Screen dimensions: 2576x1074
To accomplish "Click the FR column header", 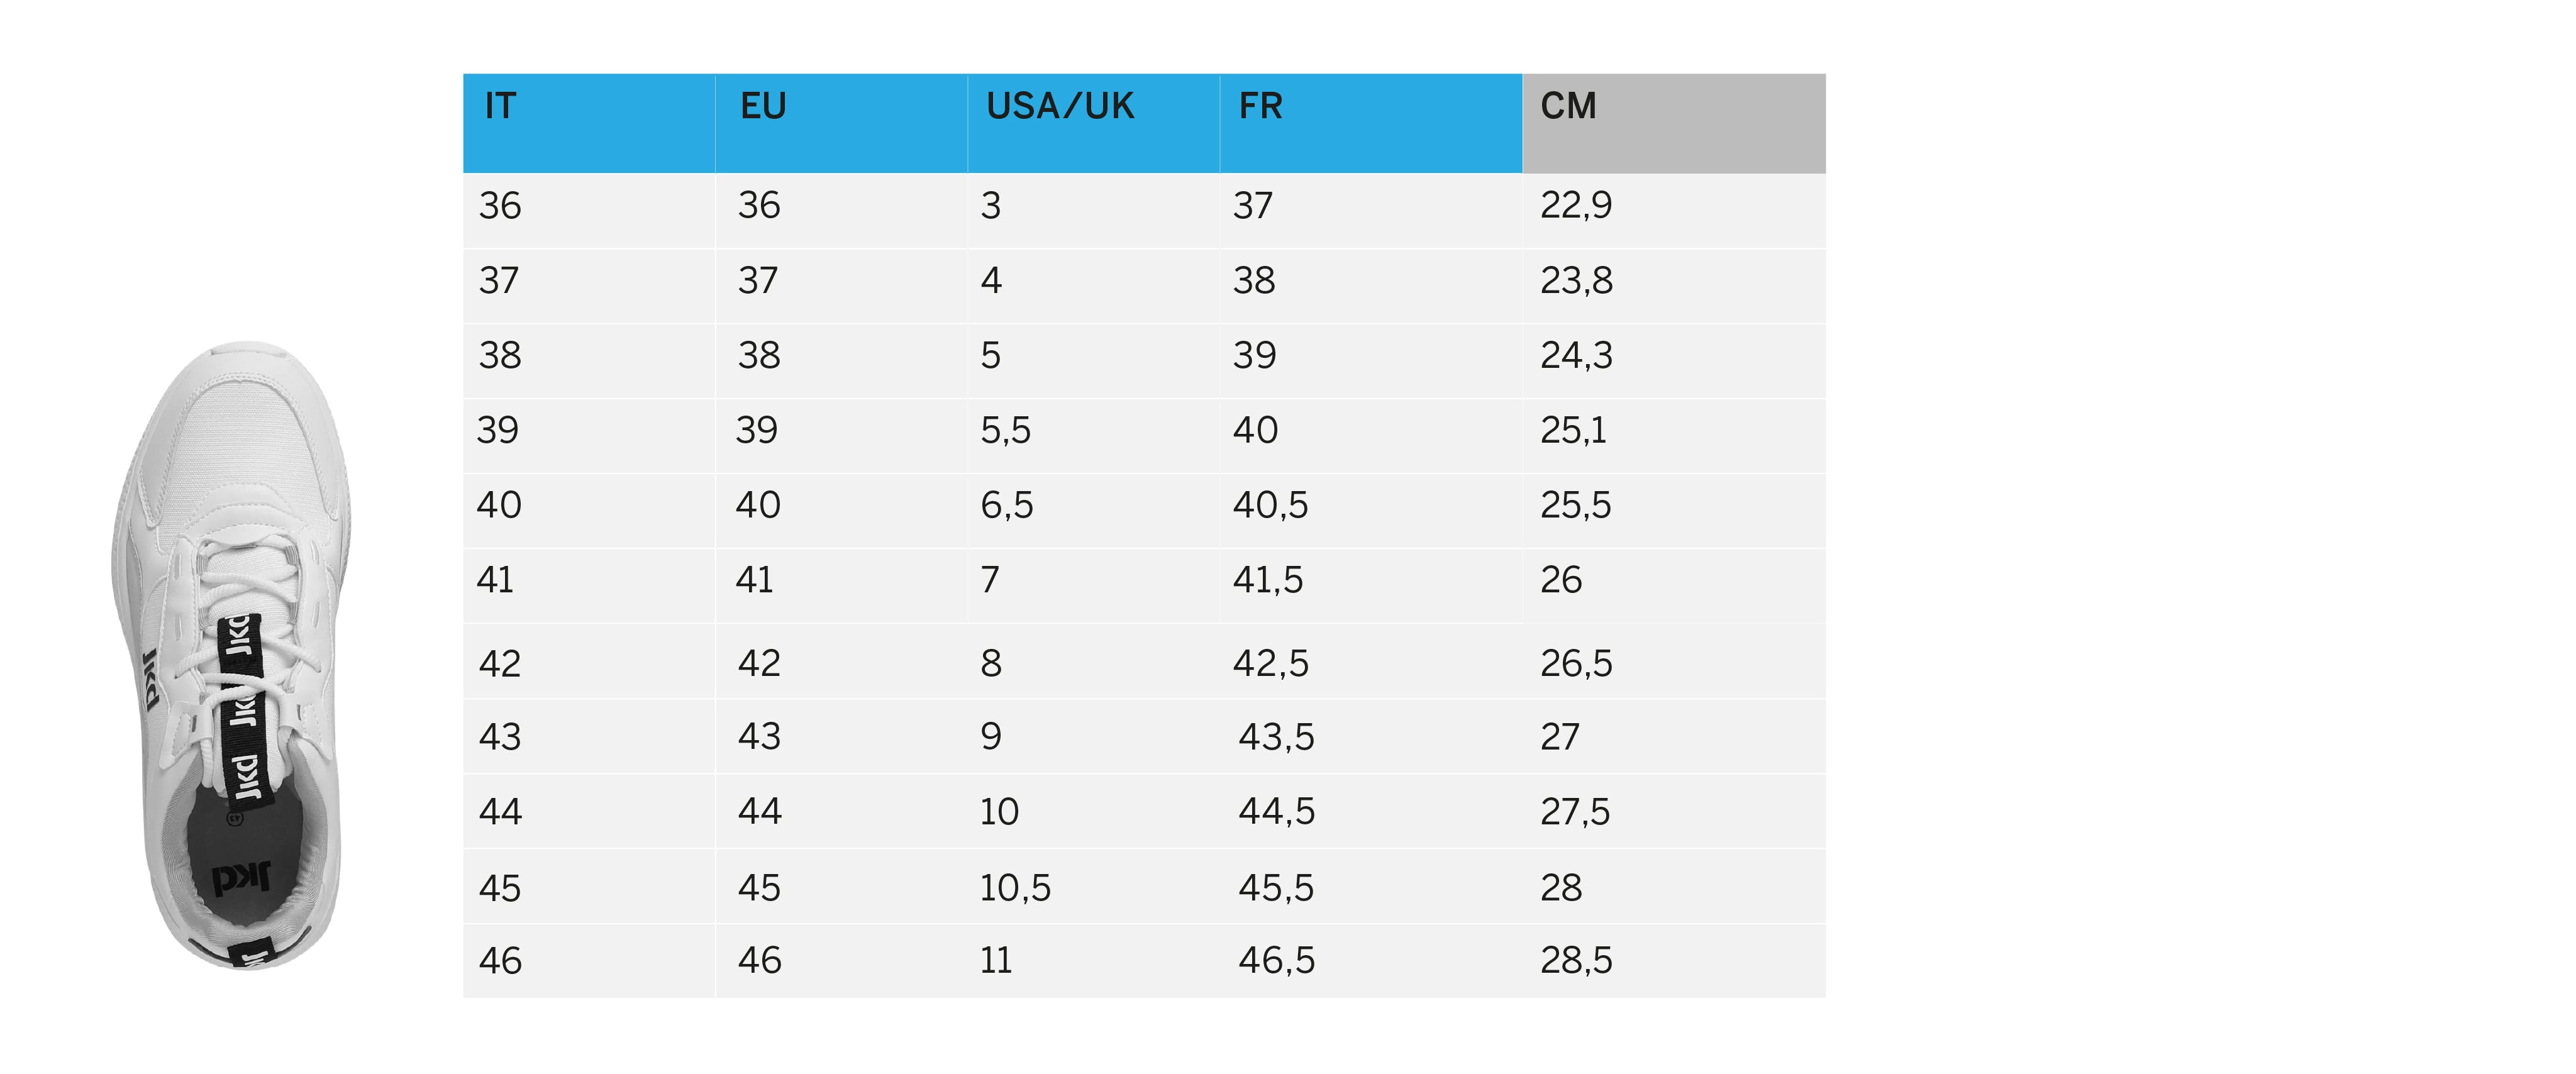I will (1260, 107).
